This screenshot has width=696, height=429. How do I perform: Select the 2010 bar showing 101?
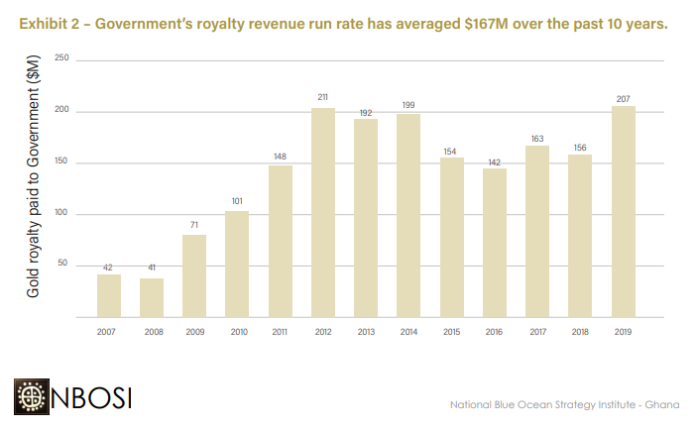point(237,264)
